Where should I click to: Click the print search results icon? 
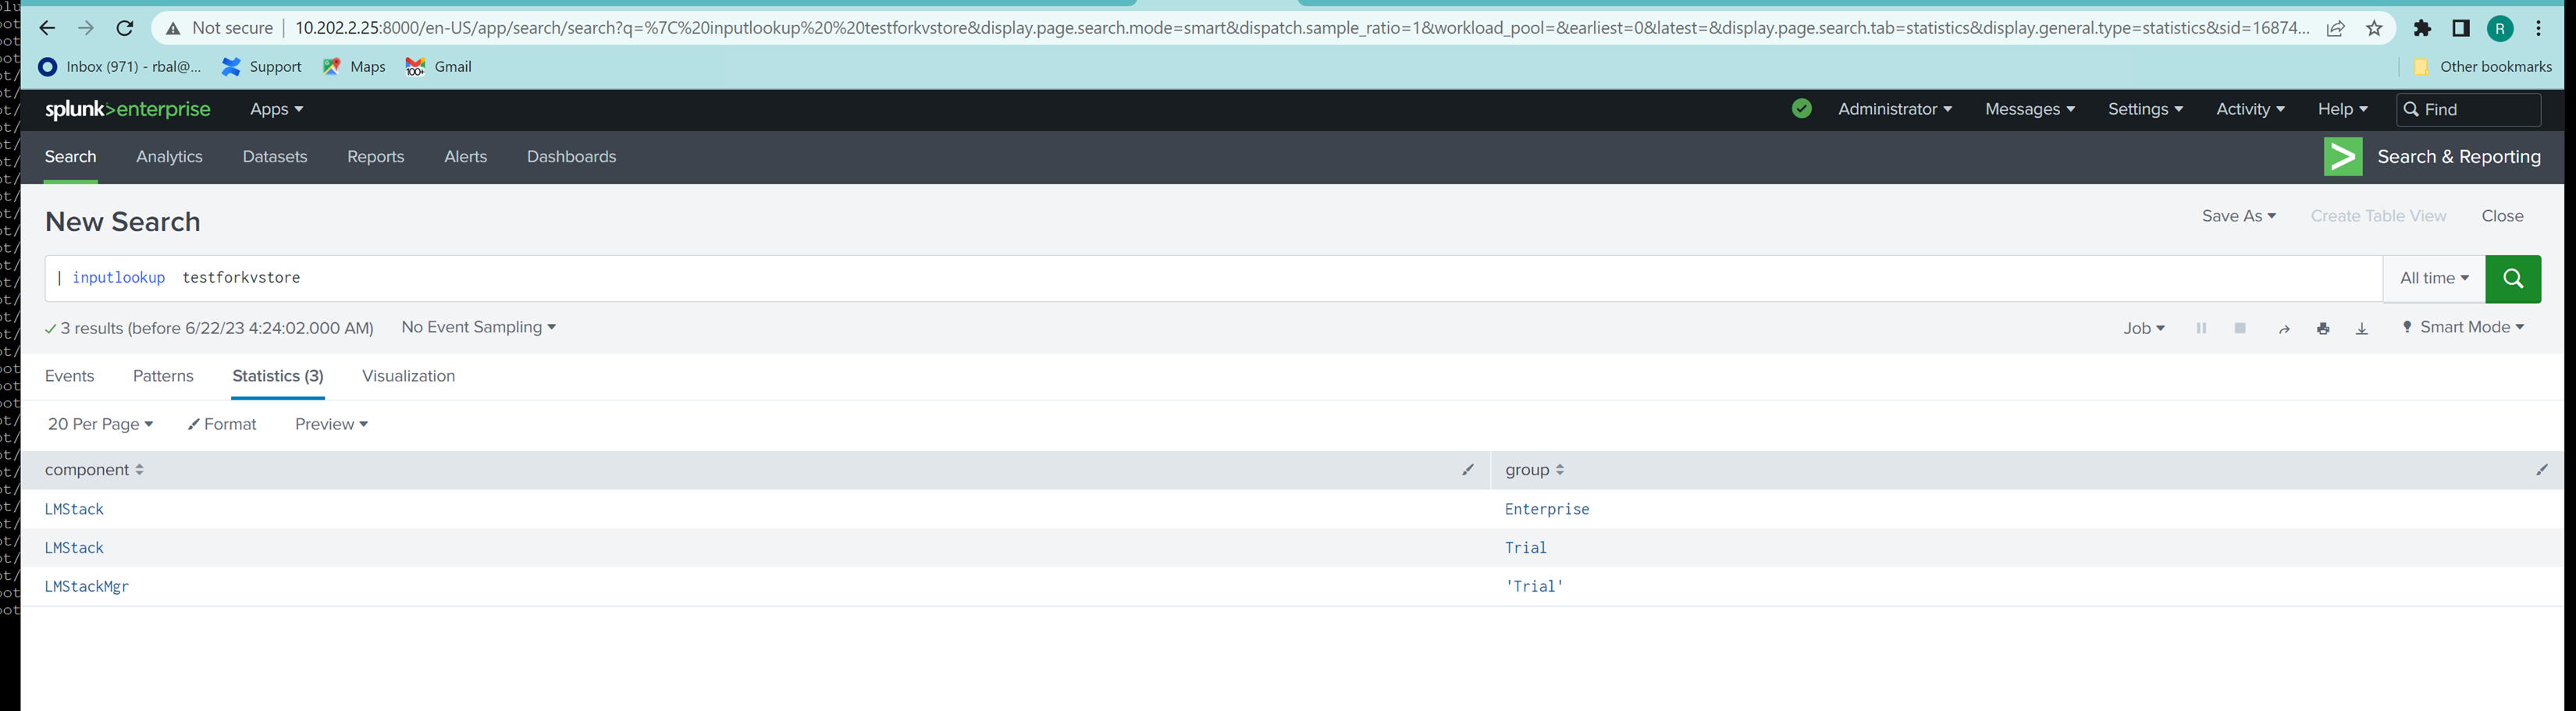[2323, 327]
